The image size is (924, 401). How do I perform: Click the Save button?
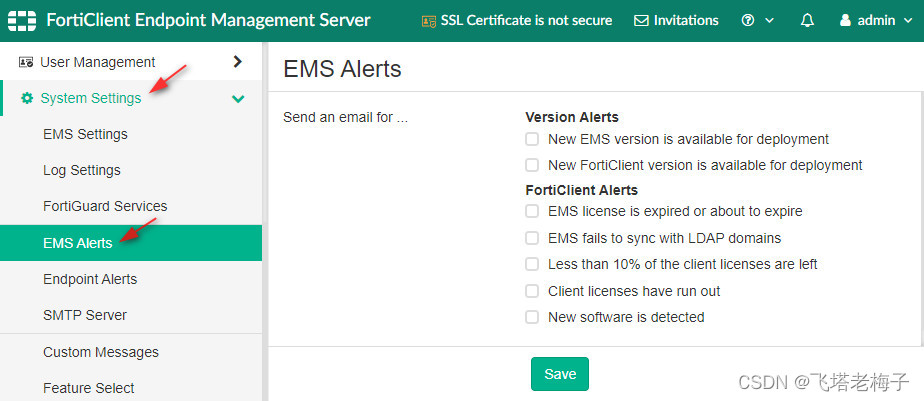click(x=560, y=374)
